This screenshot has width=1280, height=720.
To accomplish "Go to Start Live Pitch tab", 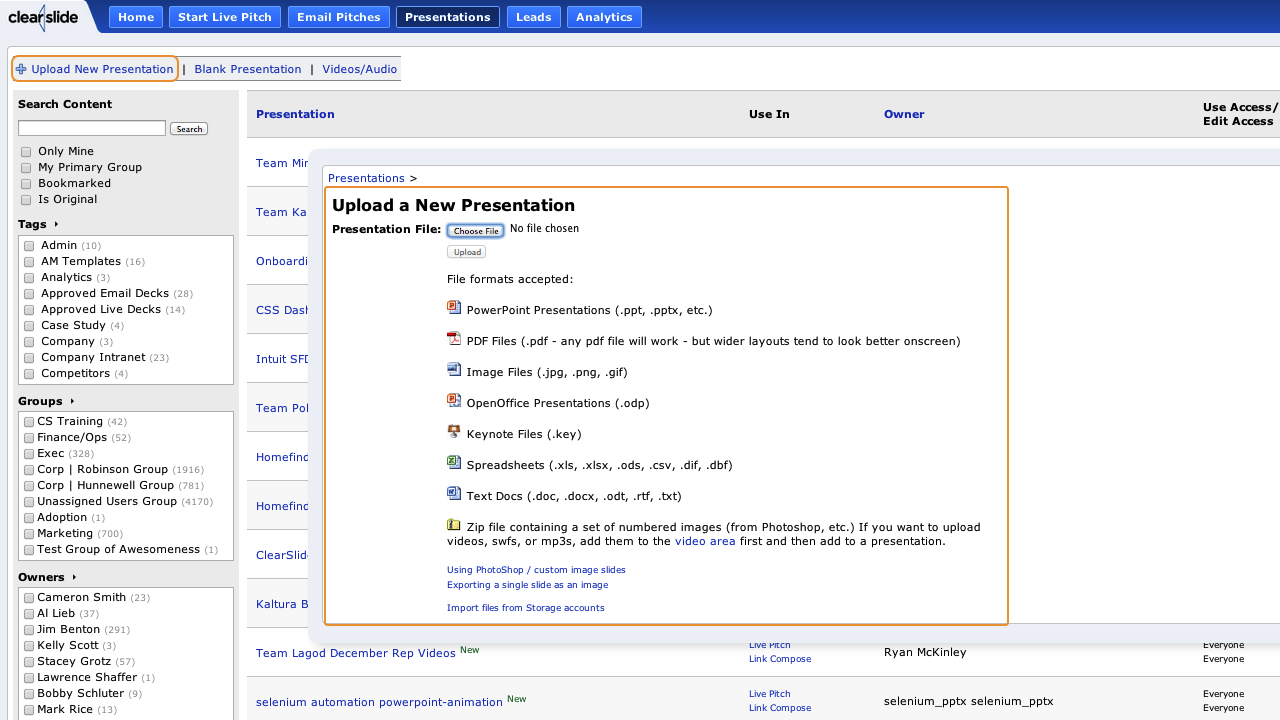I will click(x=224, y=17).
